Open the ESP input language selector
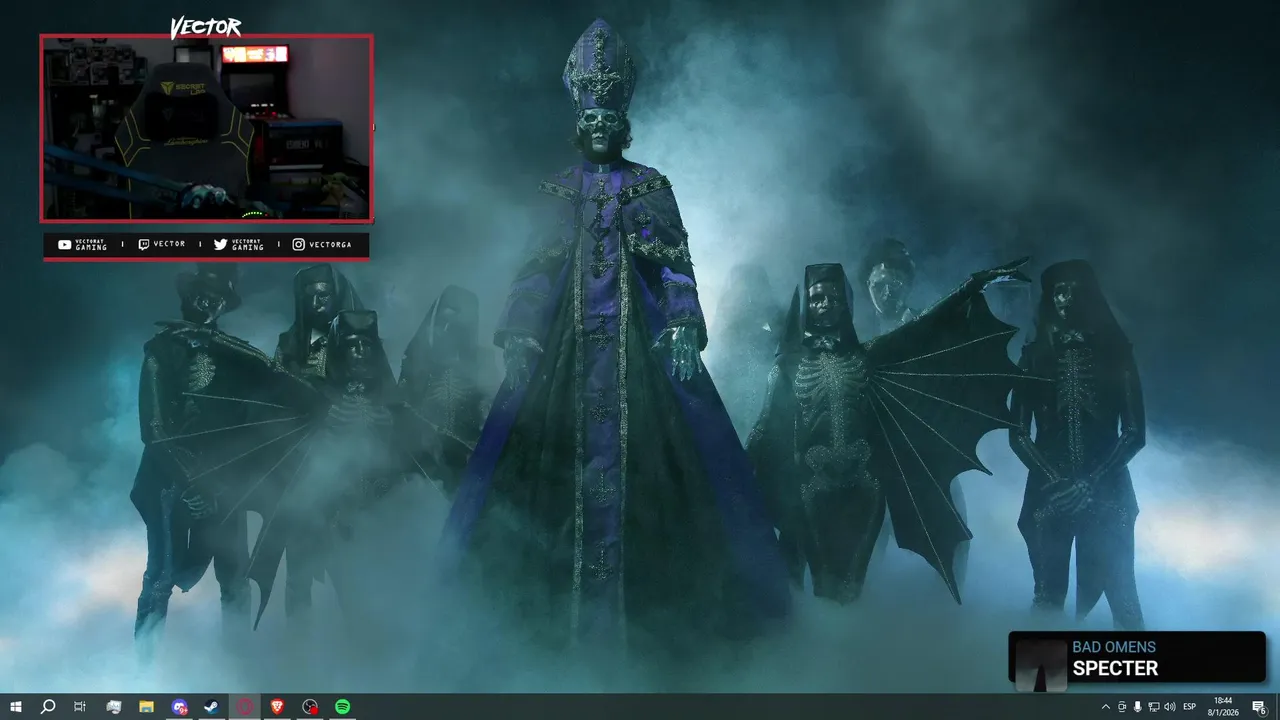The image size is (1280, 720). point(1190,707)
